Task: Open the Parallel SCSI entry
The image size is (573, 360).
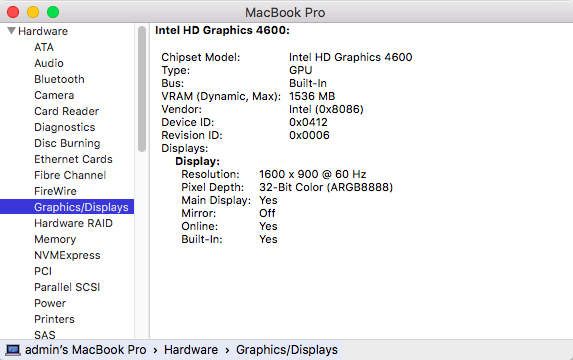Action: [67, 287]
